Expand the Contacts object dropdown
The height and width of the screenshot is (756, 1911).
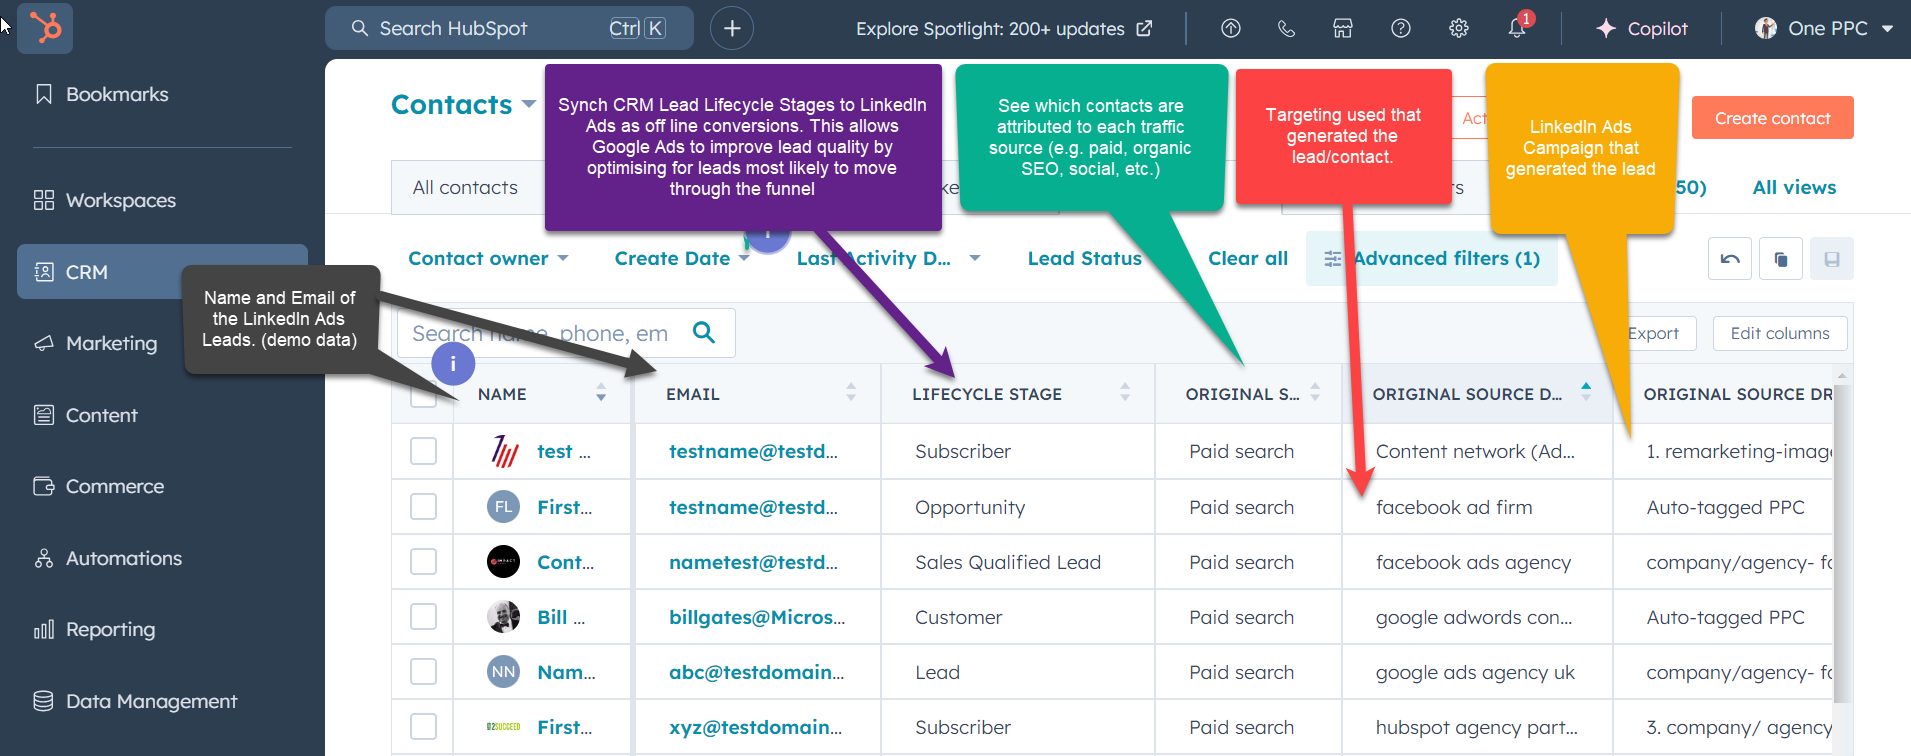pyautogui.click(x=464, y=104)
